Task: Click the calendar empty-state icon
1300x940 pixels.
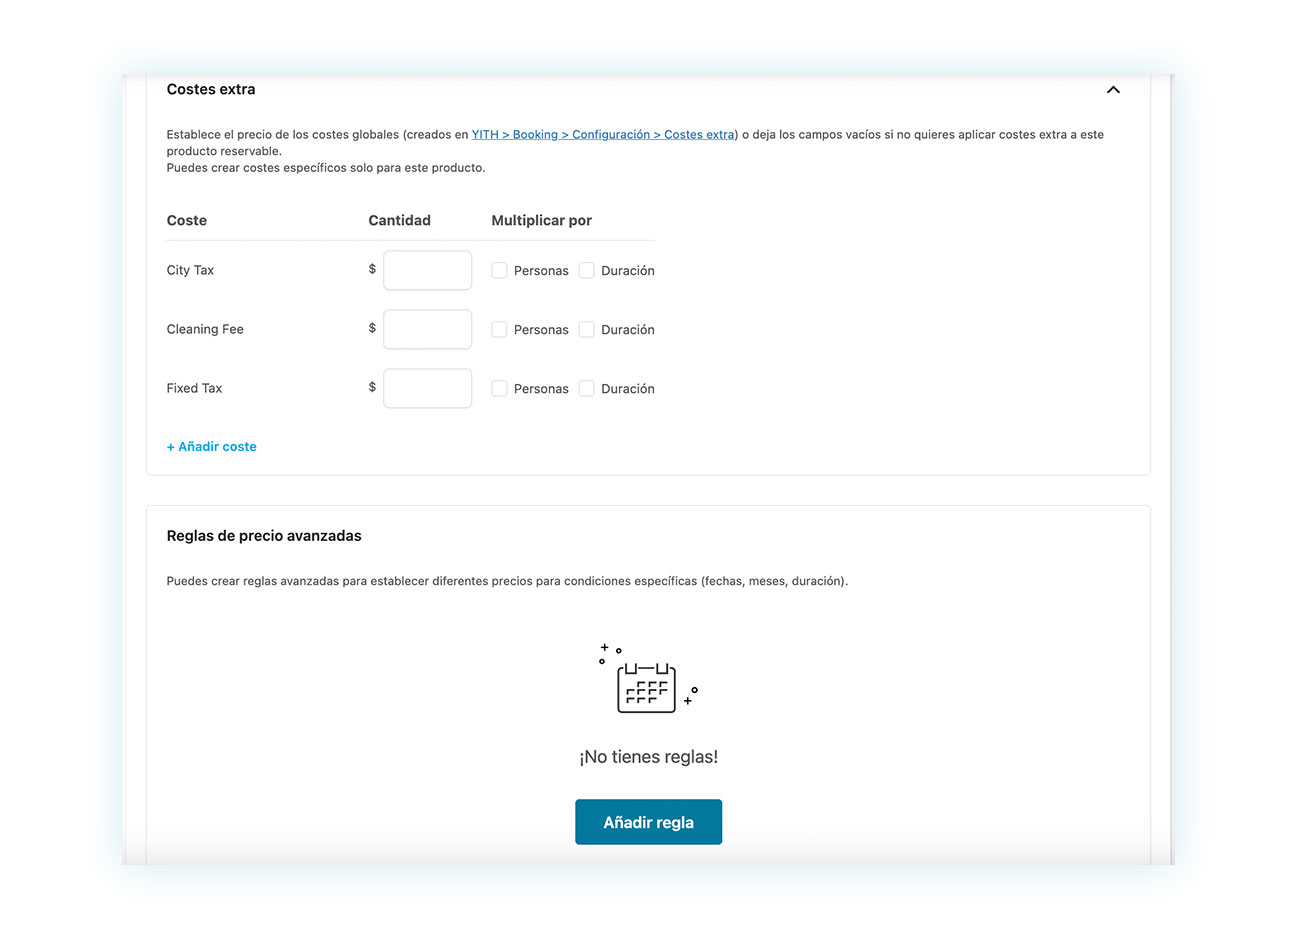Action: [647, 680]
